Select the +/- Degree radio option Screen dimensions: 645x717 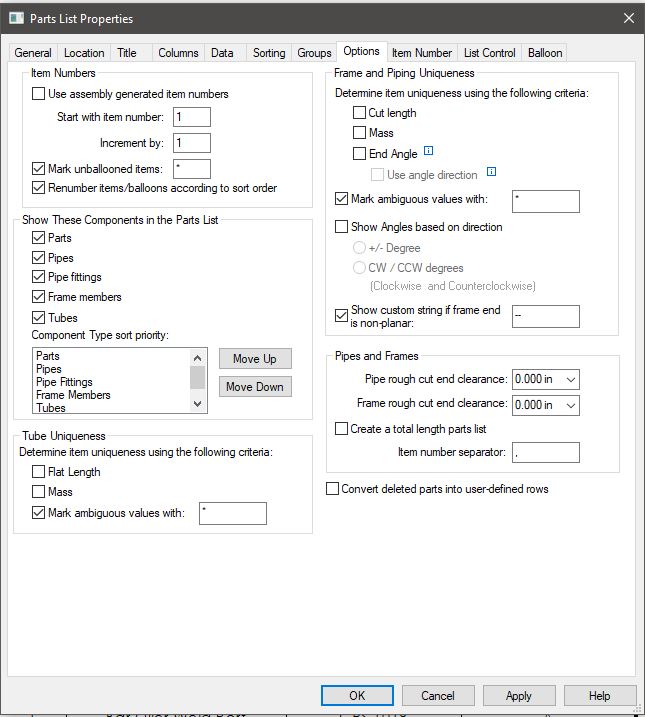(x=359, y=248)
